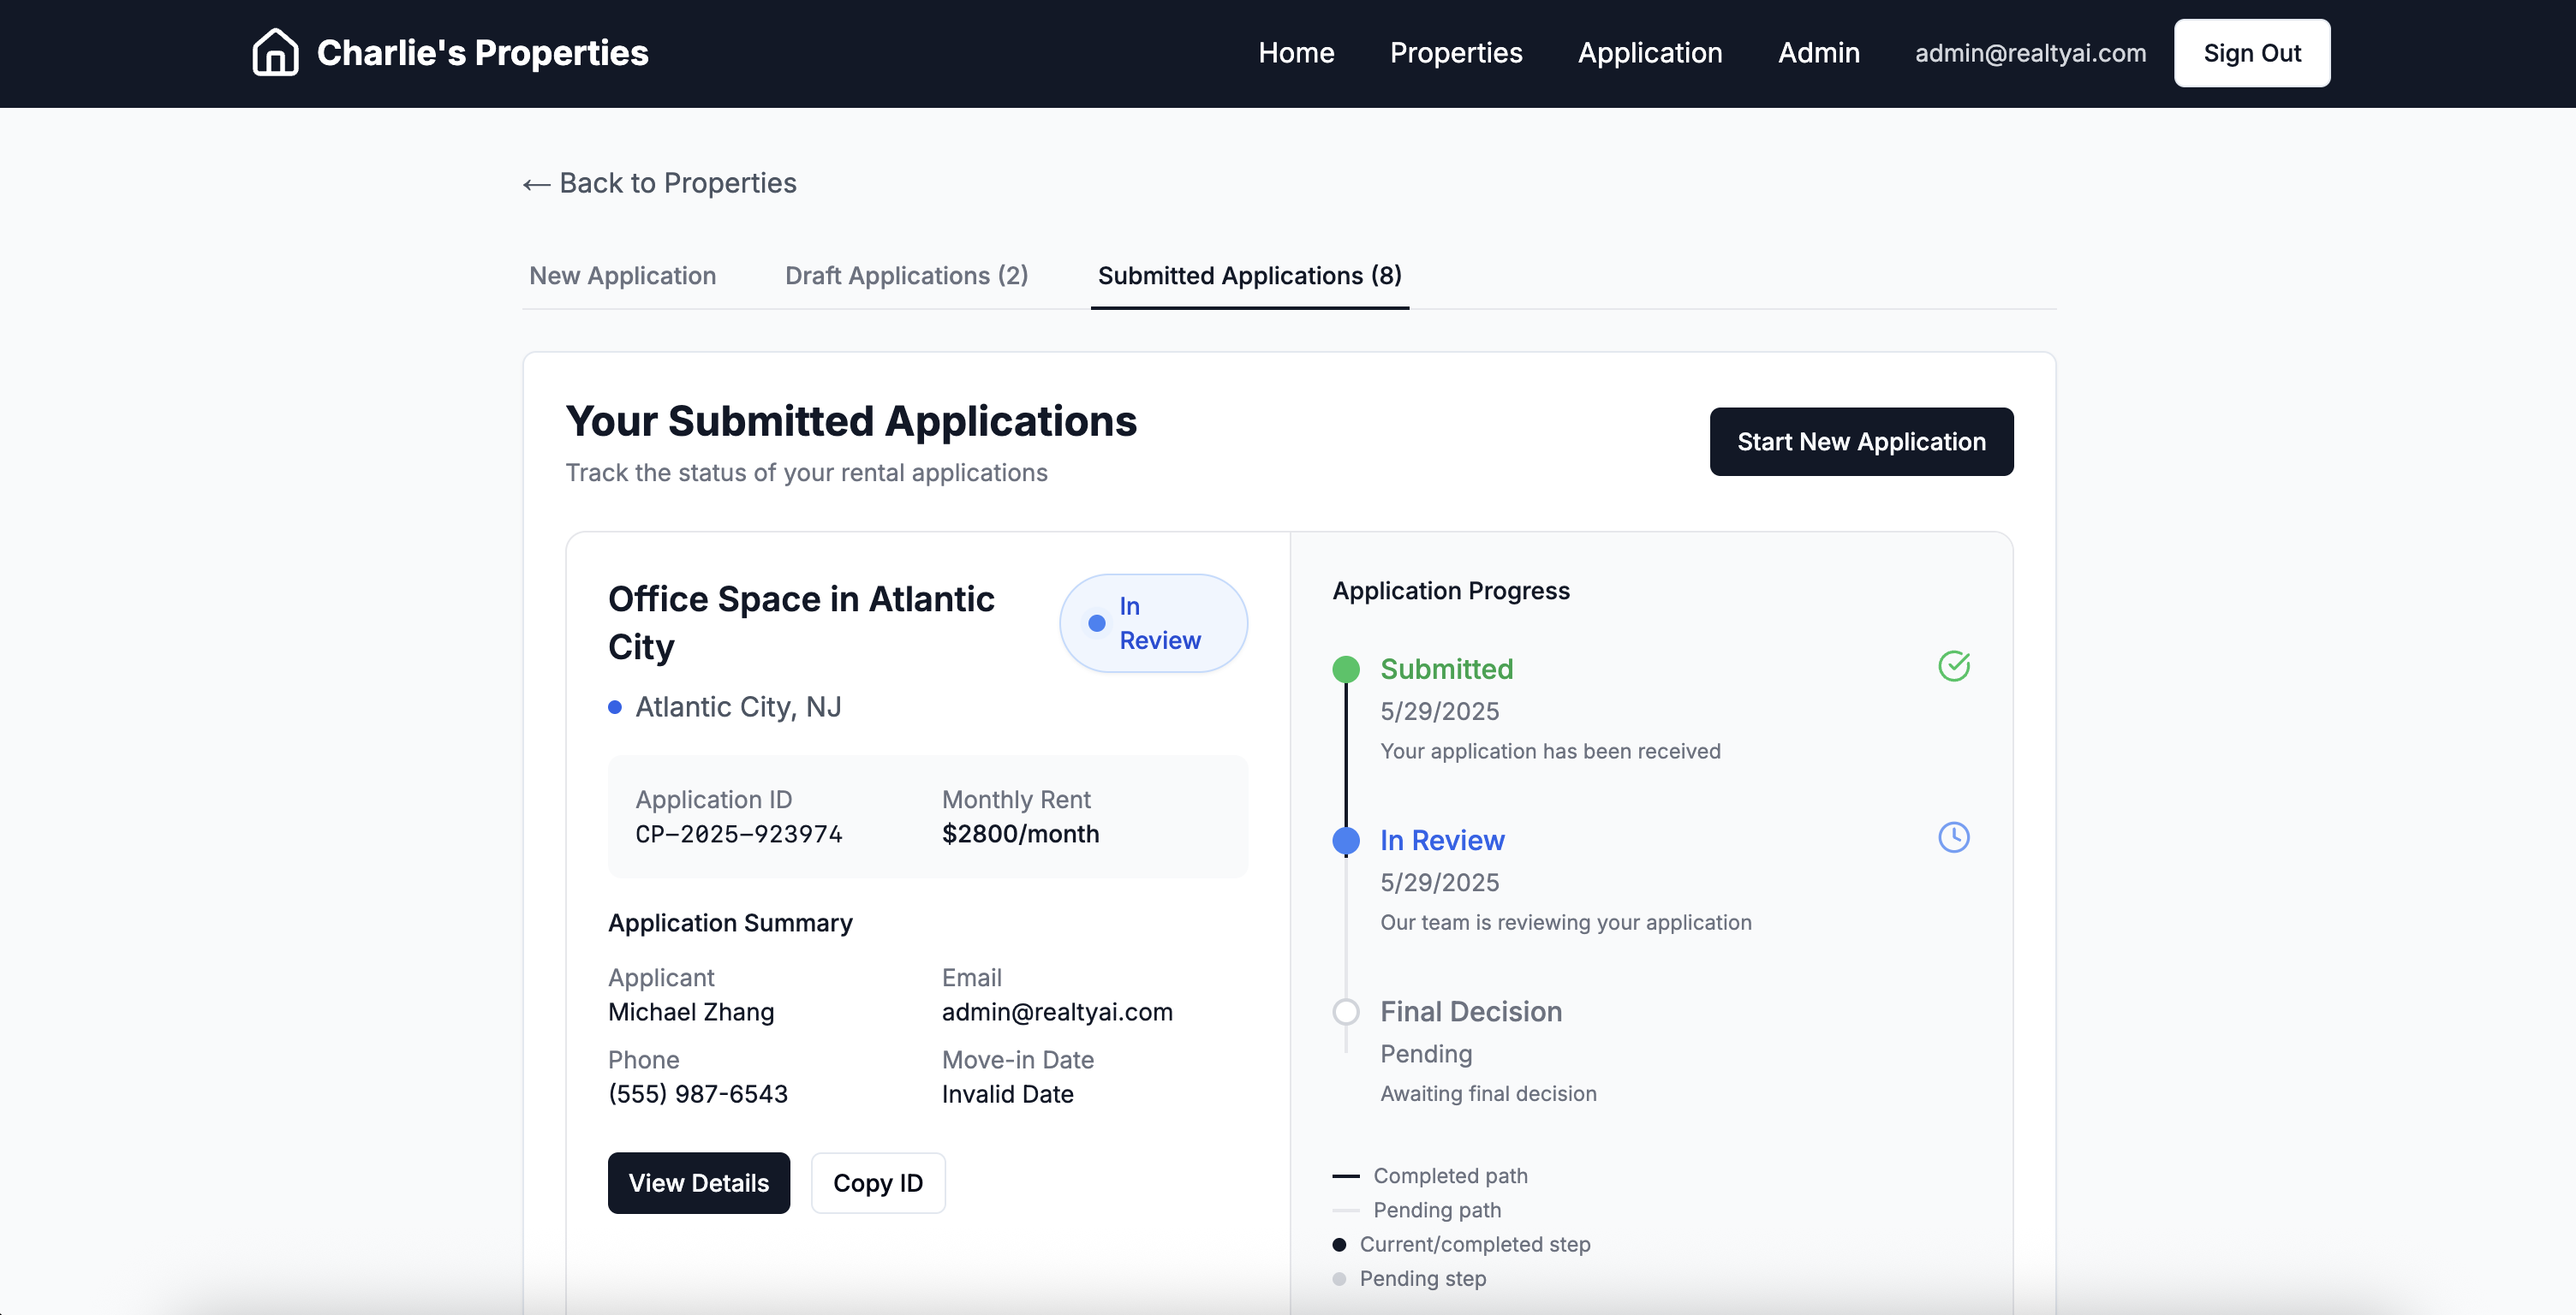Viewport: 2576px width, 1315px height.
Task: Click the green Submitted step dot
Action: pyautogui.click(x=1346, y=669)
